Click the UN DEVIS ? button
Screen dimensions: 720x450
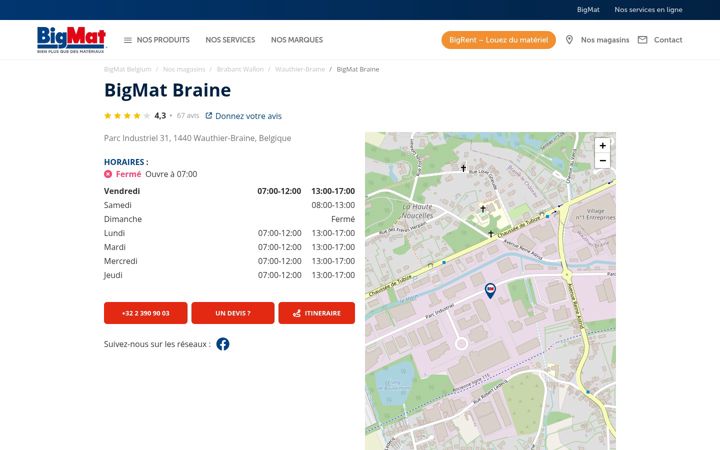click(x=233, y=313)
